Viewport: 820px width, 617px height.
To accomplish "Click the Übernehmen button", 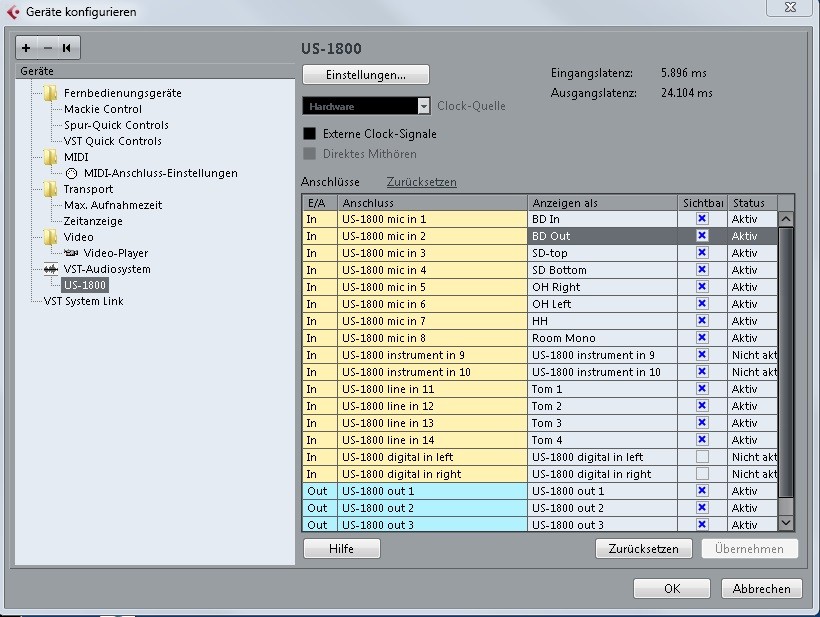I will [749, 549].
